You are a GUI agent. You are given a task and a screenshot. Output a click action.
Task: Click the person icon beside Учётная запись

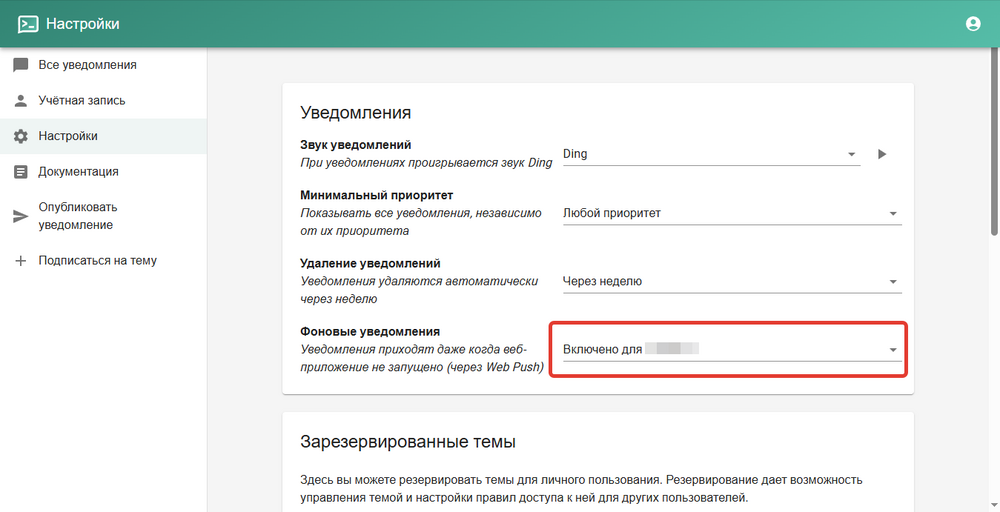tap(20, 101)
